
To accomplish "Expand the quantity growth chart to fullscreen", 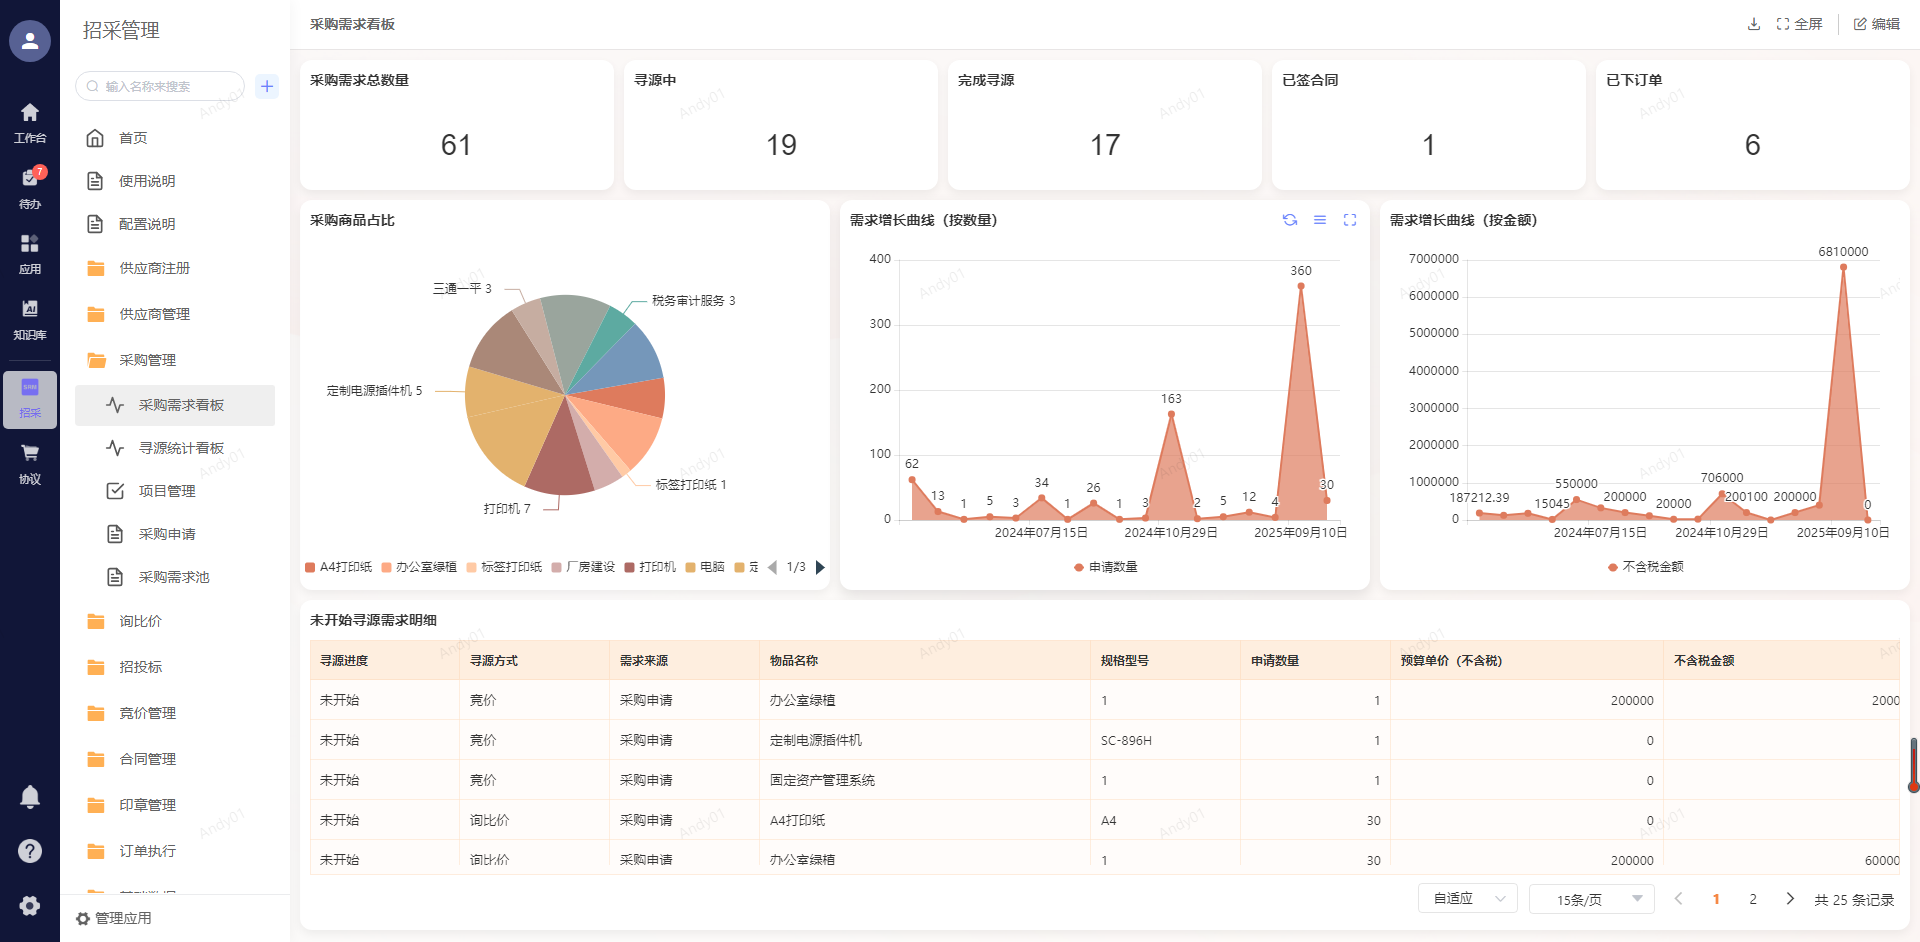I will tap(1350, 220).
